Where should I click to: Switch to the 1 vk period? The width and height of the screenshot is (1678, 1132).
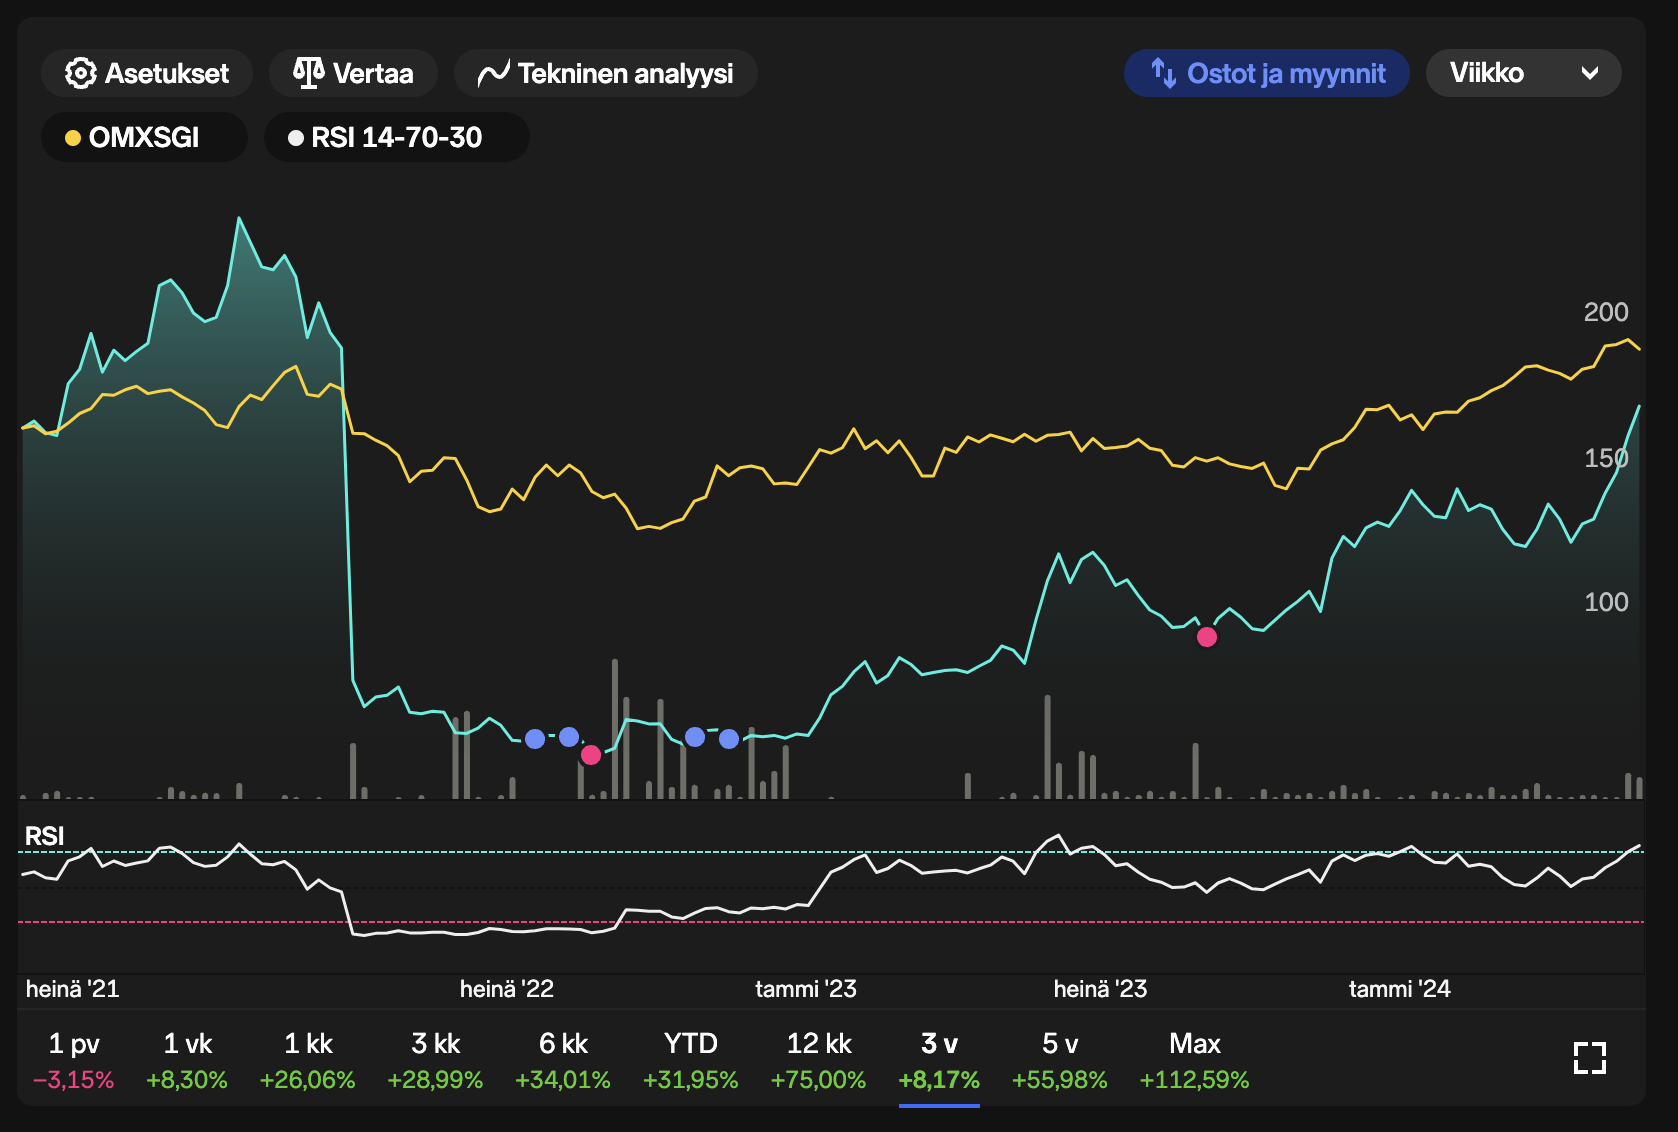click(x=187, y=1060)
